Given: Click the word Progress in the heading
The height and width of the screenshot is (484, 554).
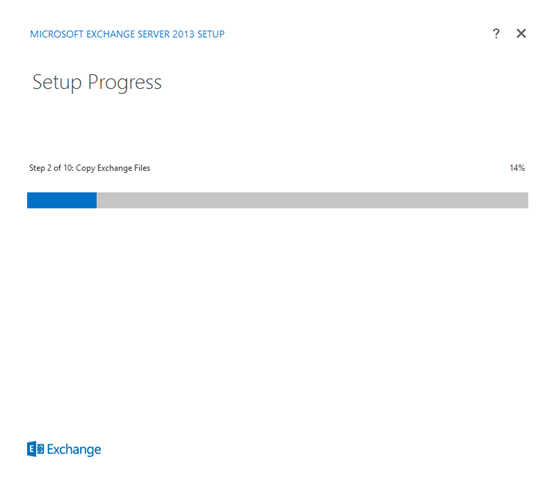Looking at the screenshot, I should 125,83.
